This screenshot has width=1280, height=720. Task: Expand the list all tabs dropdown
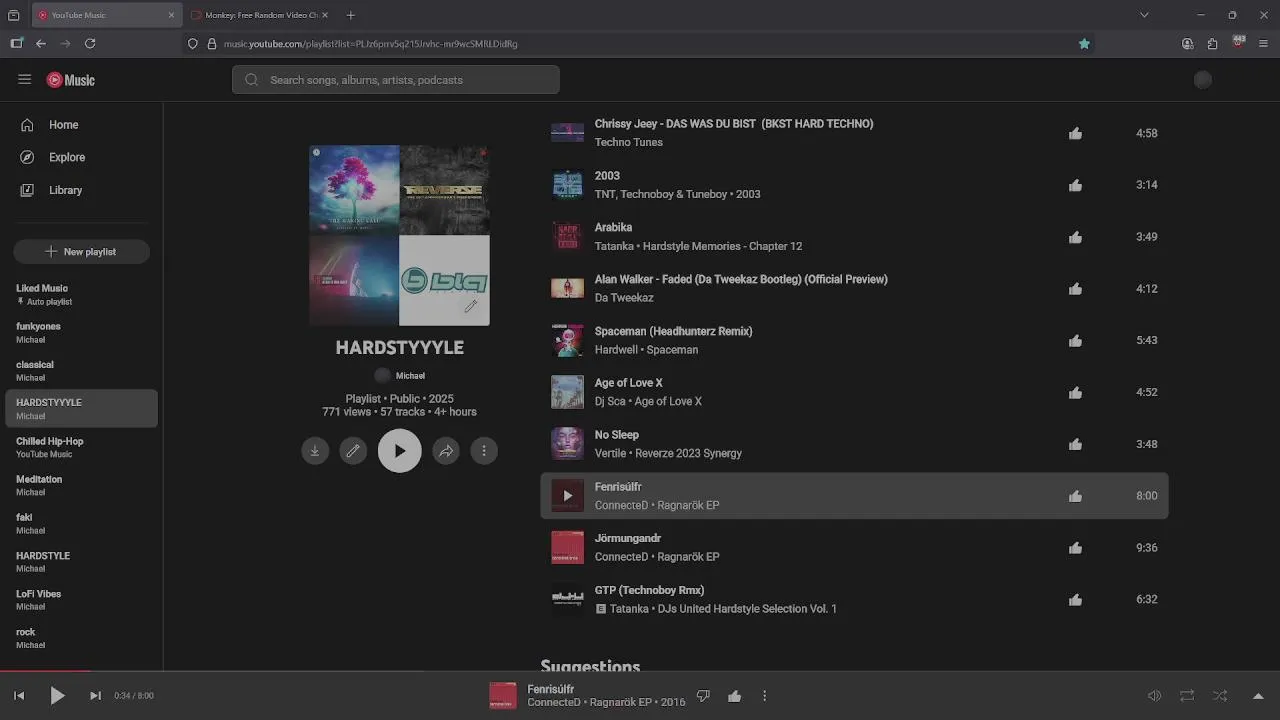pos(1144,15)
